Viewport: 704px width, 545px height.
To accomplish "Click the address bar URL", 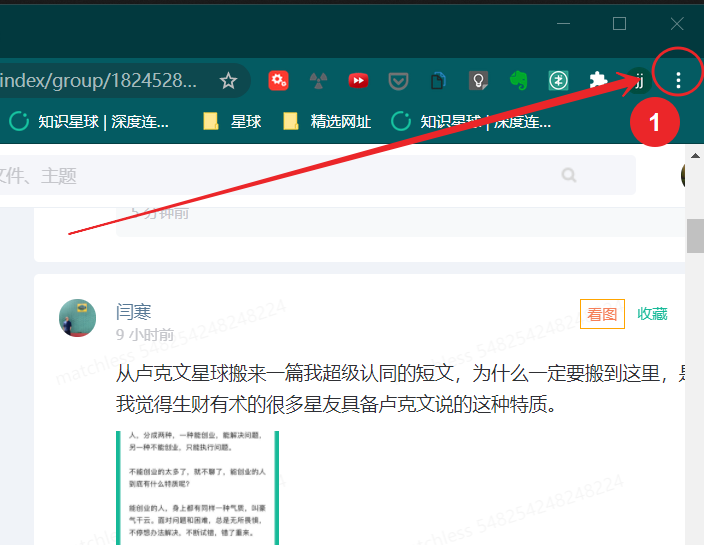I will (100, 80).
